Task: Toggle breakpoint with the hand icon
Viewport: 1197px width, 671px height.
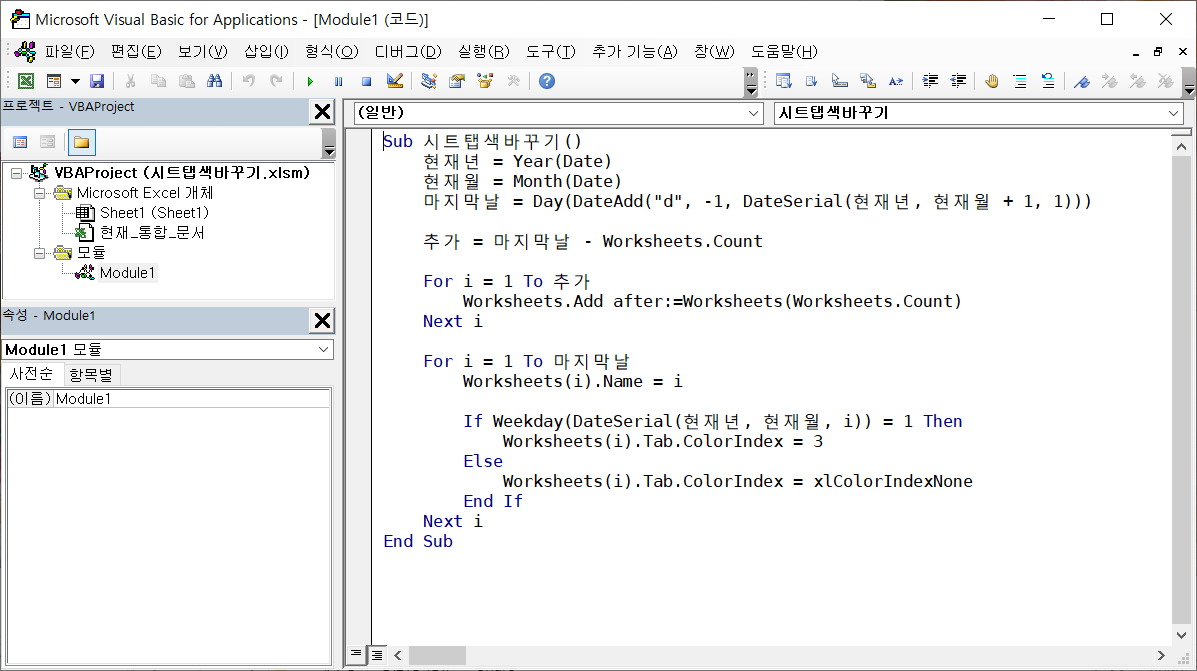Action: point(992,81)
